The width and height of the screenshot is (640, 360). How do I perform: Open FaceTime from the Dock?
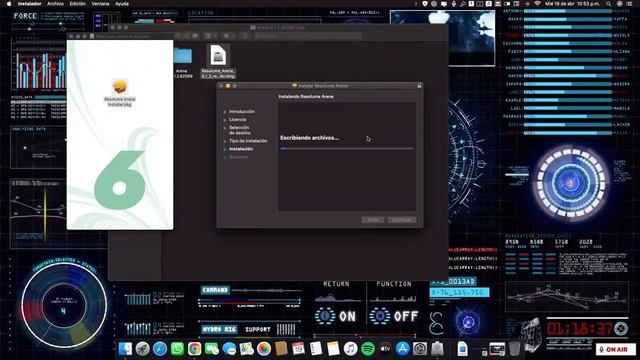[212, 349]
